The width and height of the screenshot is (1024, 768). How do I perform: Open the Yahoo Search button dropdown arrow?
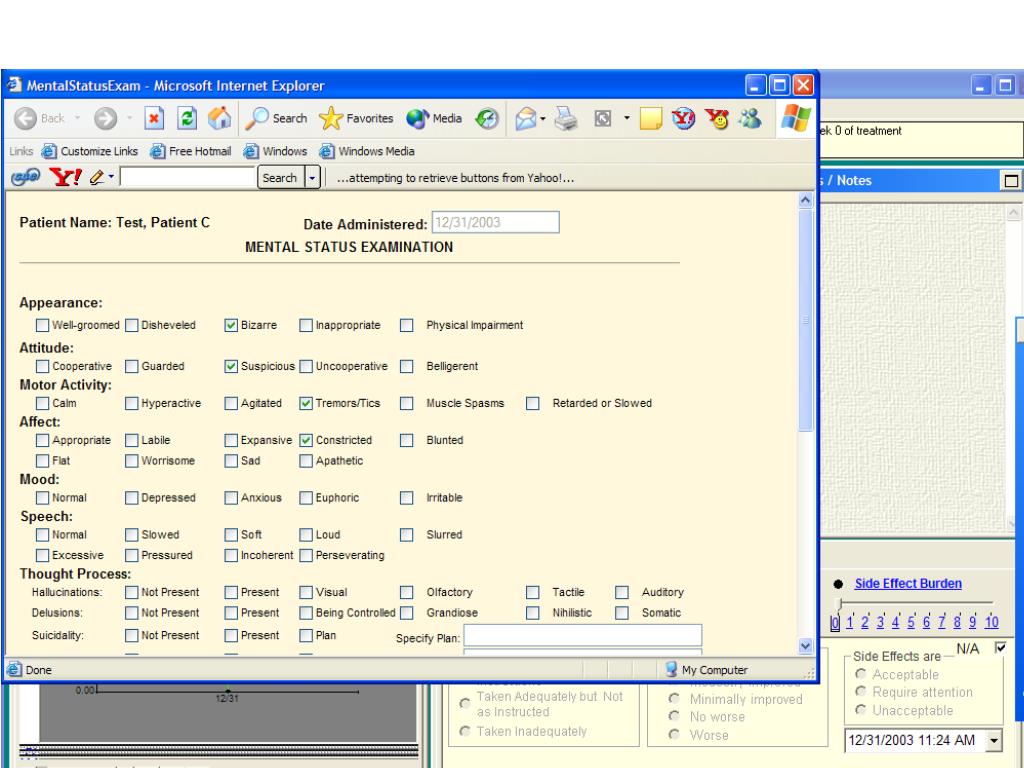pos(312,178)
